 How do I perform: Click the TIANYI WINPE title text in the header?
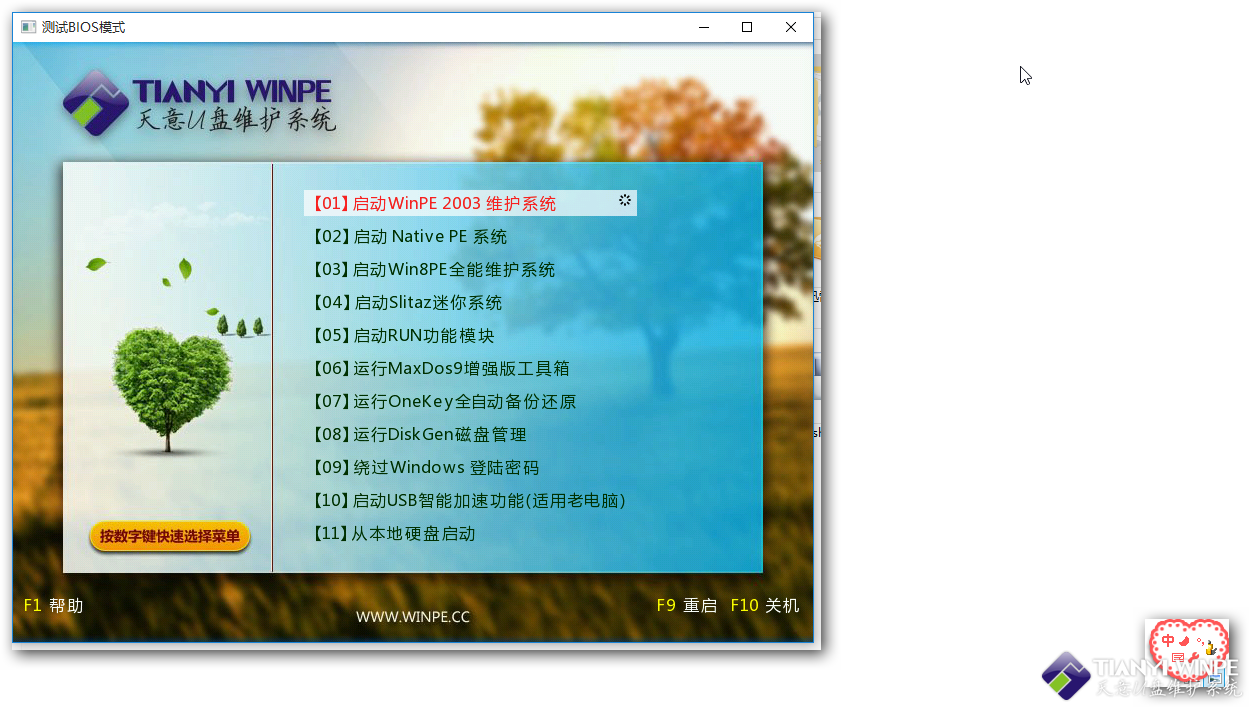point(232,93)
